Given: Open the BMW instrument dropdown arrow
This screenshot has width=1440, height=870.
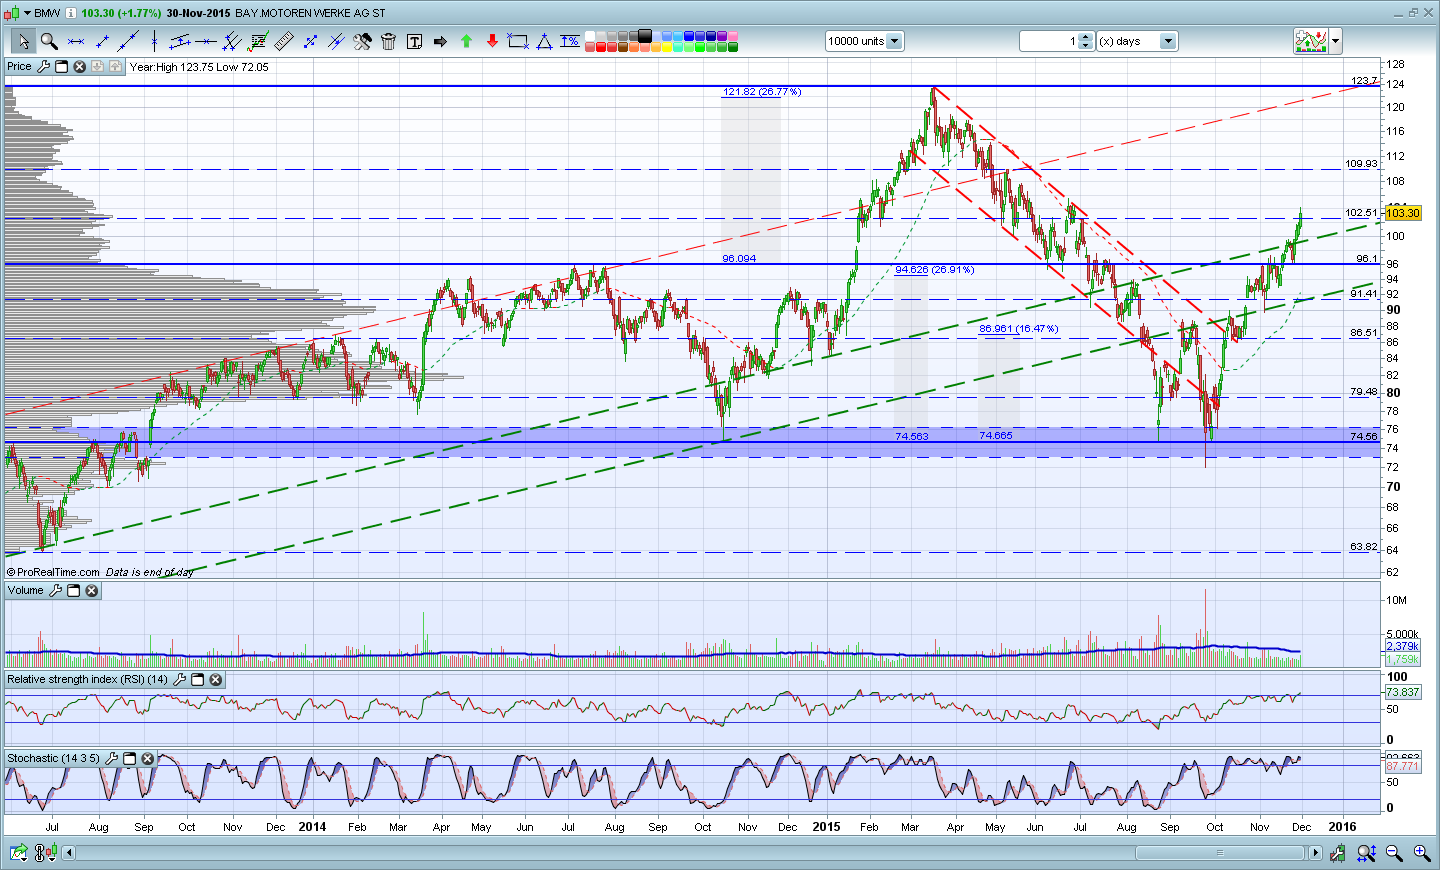Looking at the screenshot, I should pos(26,13).
